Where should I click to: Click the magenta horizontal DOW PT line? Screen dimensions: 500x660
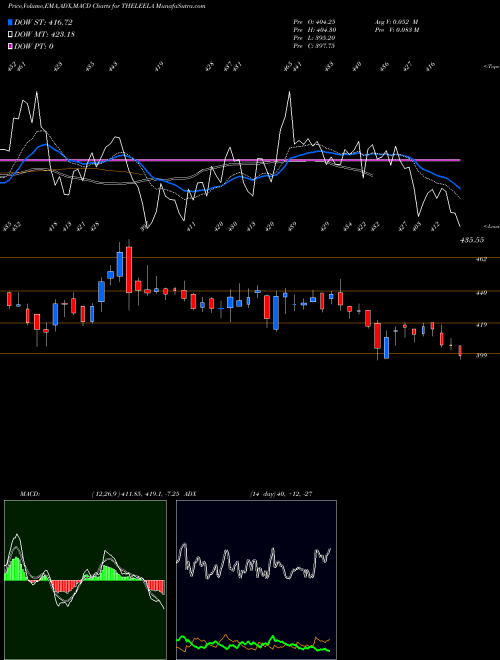click(x=230, y=160)
